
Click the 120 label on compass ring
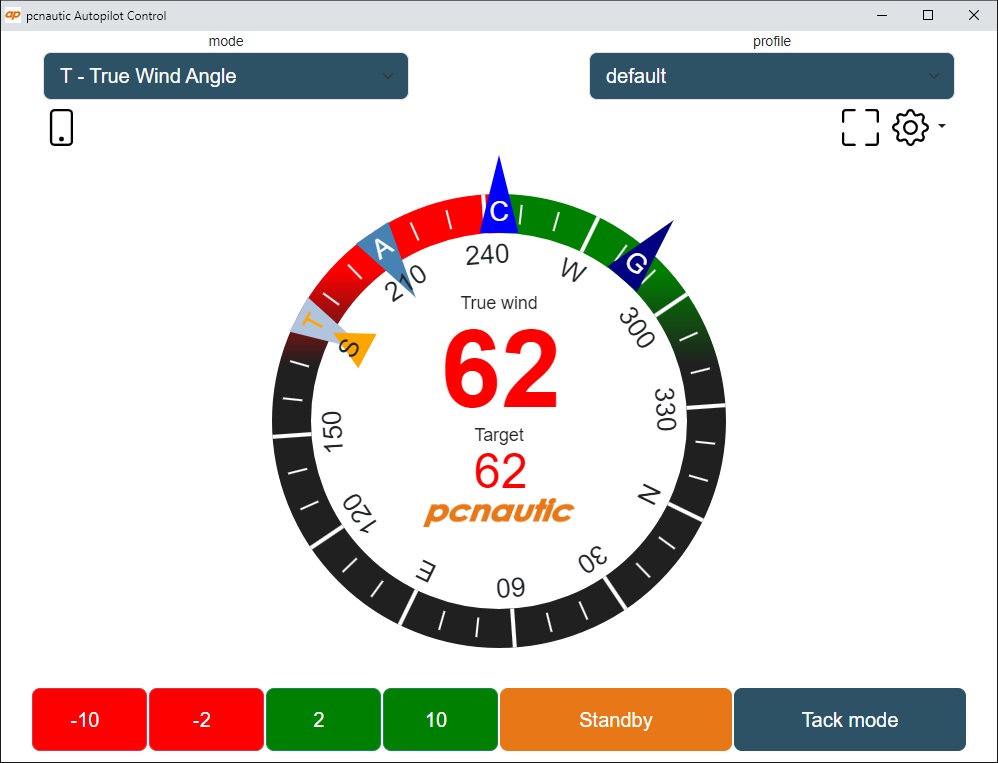pos(360,513)
